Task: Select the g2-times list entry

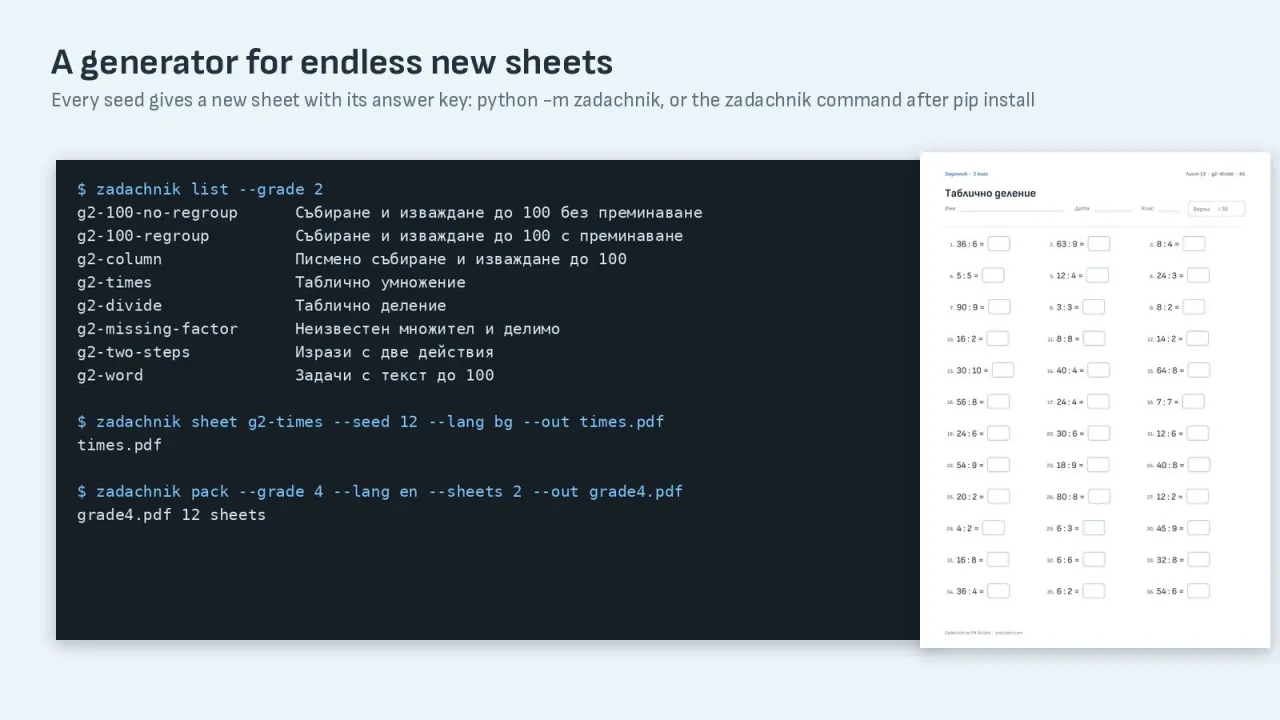Action: point(271,282)
